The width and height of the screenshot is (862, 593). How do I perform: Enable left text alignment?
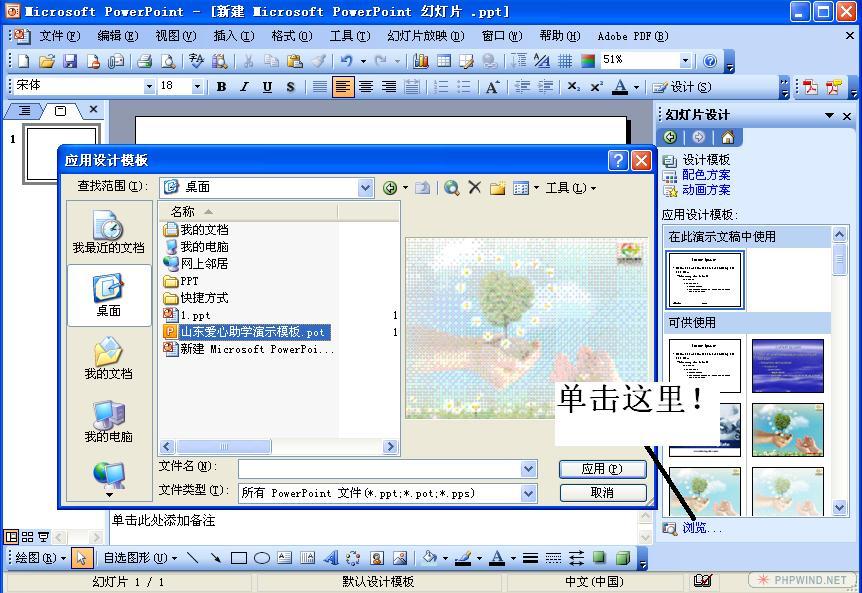point(342,86)
